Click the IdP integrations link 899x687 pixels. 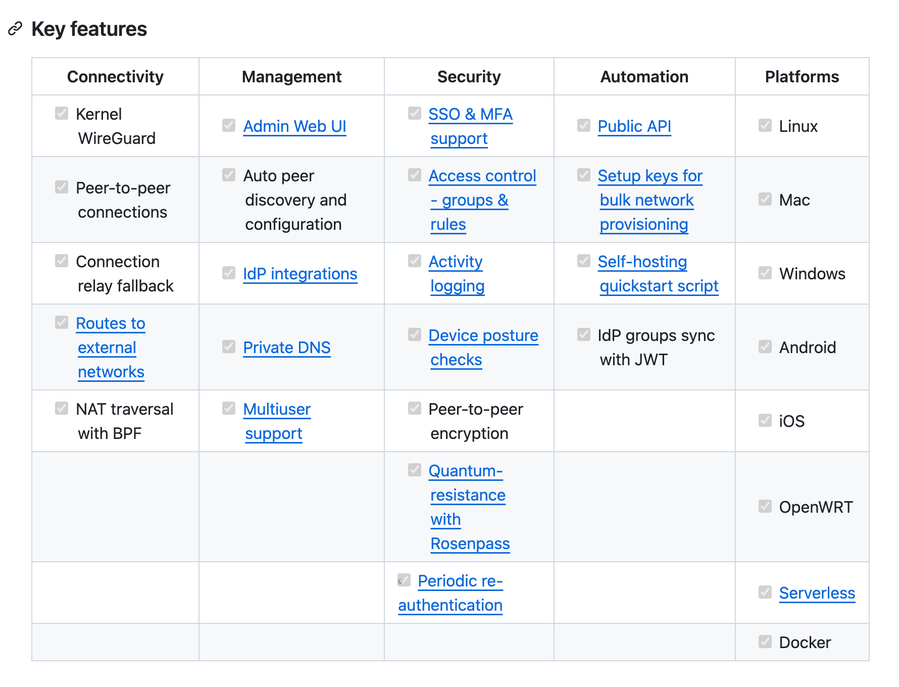299,274
